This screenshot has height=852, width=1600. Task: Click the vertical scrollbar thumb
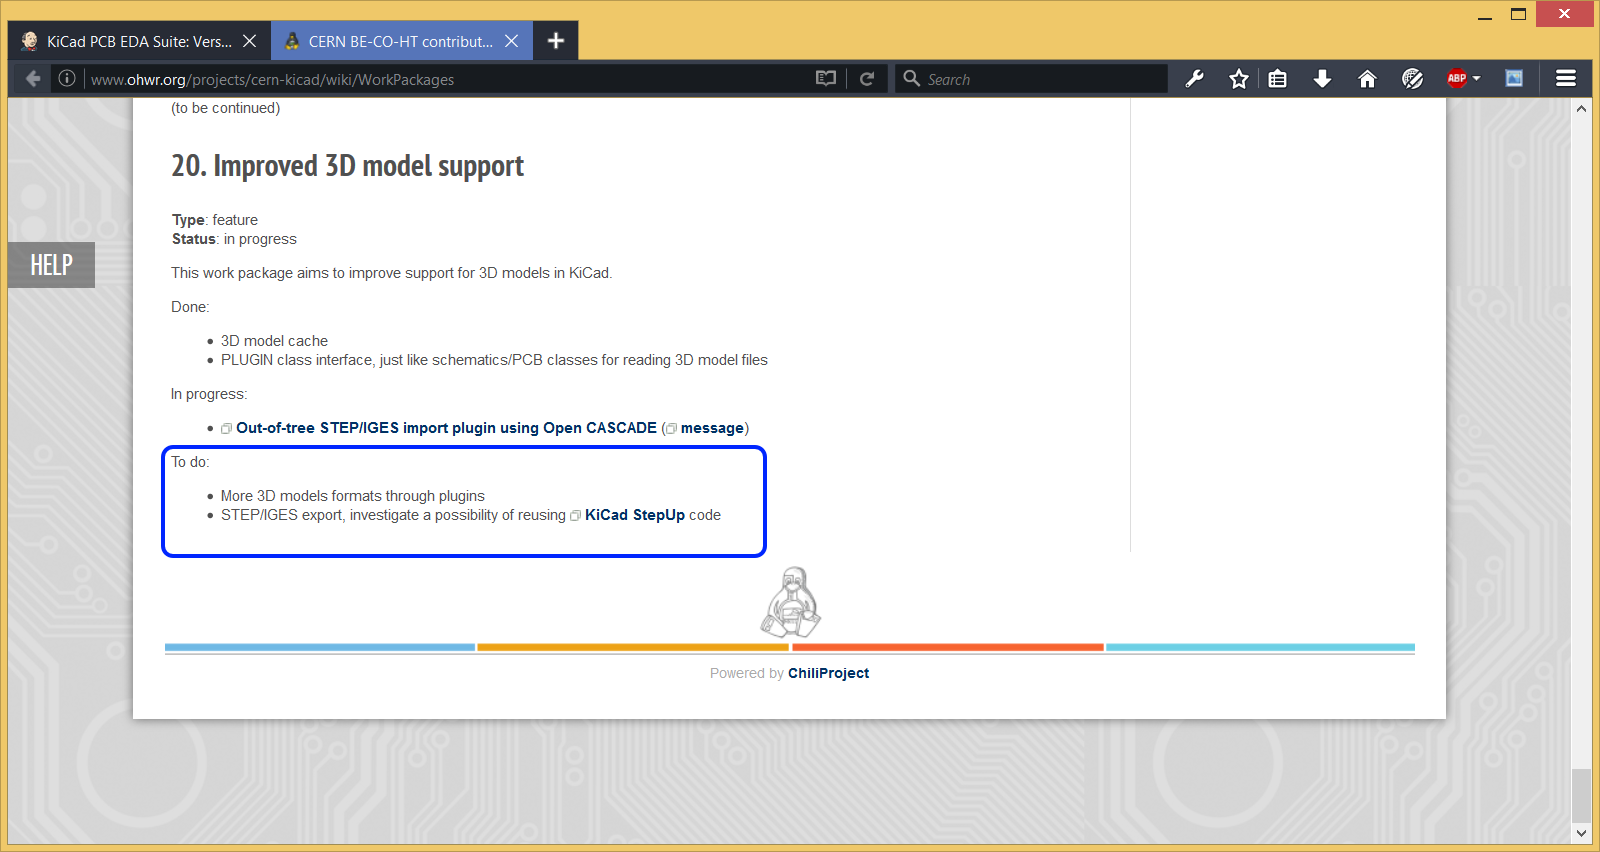click(1581, 795)
